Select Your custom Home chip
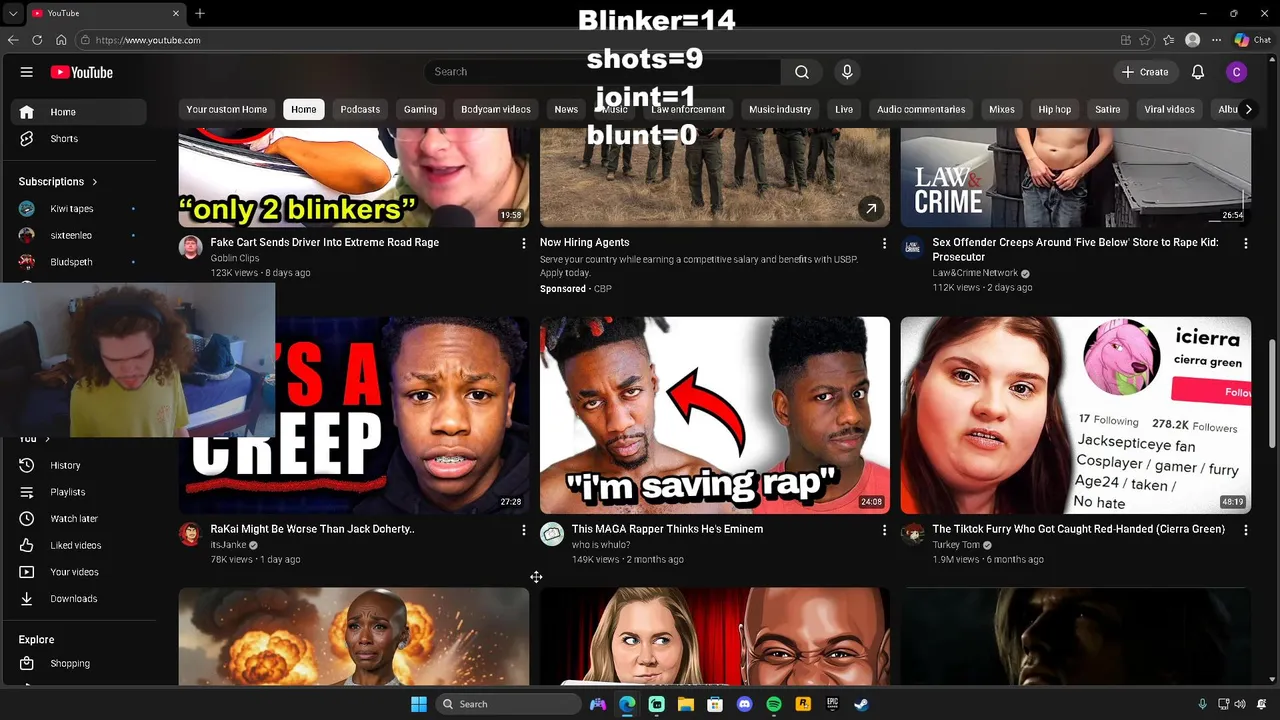Screen dimensions: 1280x720 (227, 109)
